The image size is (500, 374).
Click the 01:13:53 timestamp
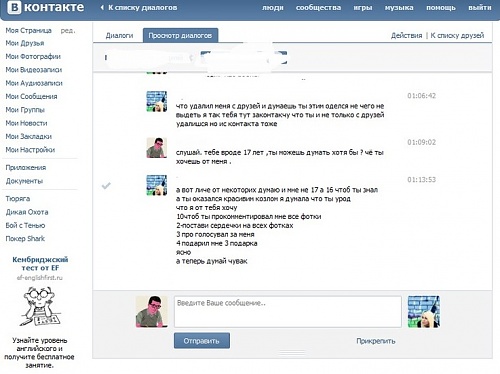point(421,180)
